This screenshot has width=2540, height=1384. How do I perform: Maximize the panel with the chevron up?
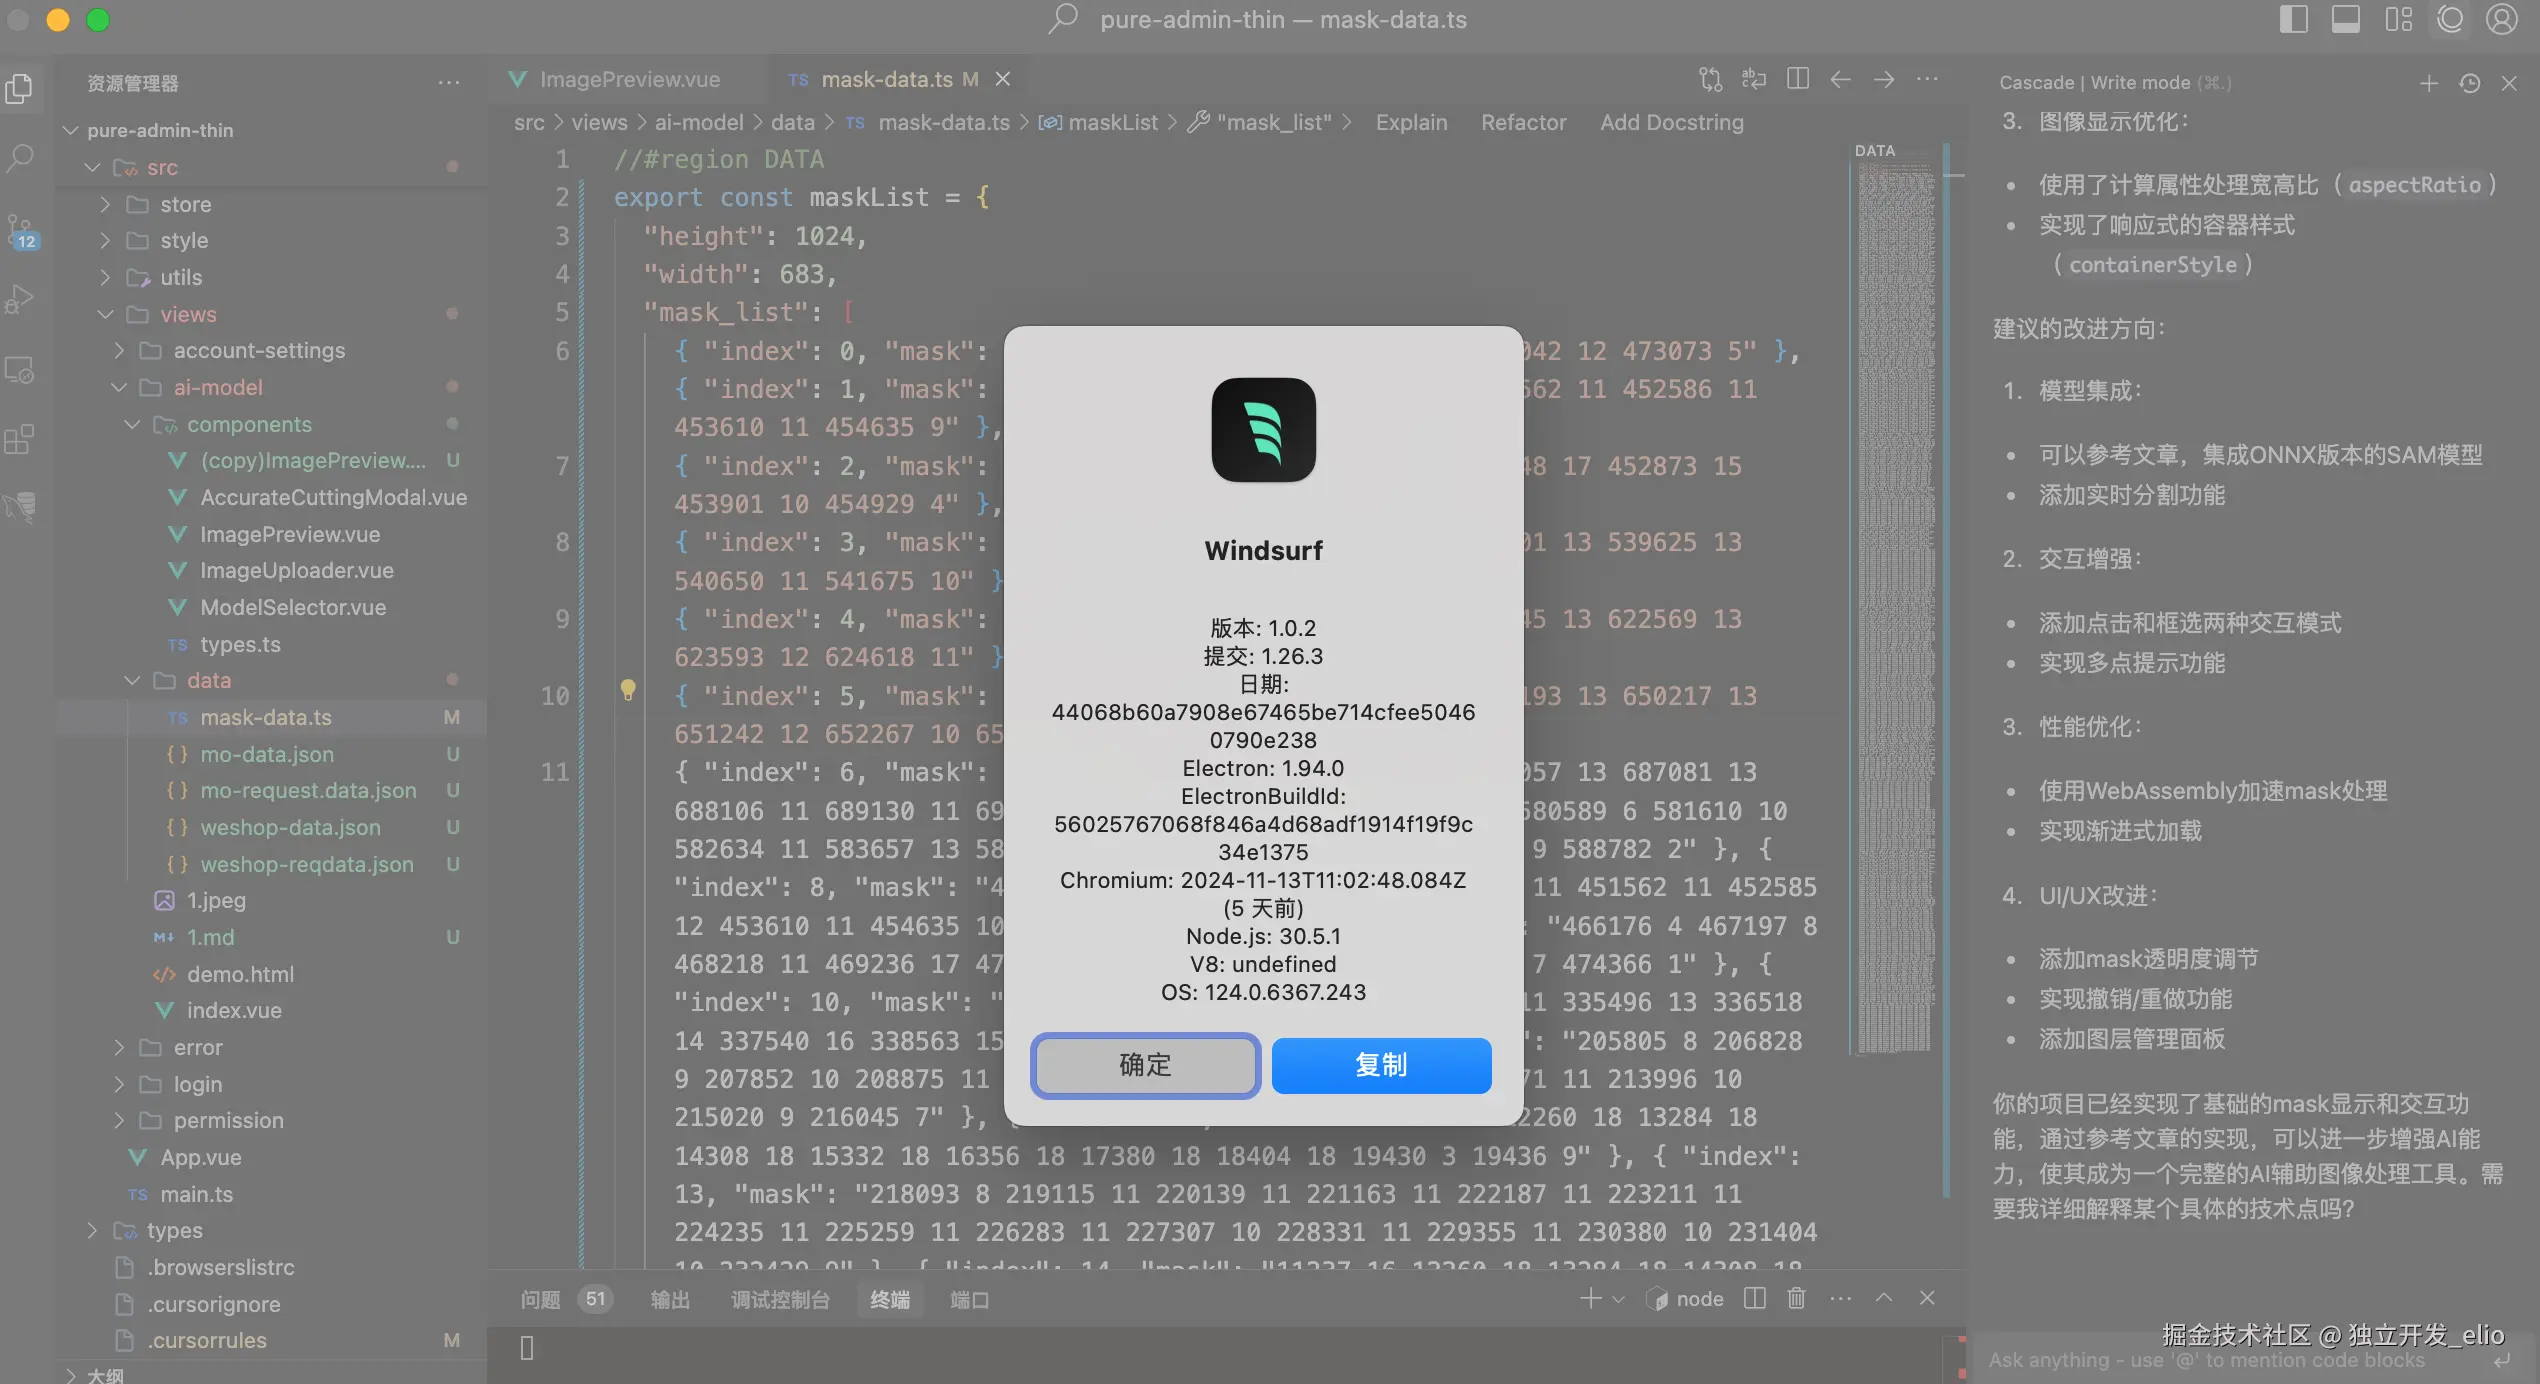click(1884, 1298)
